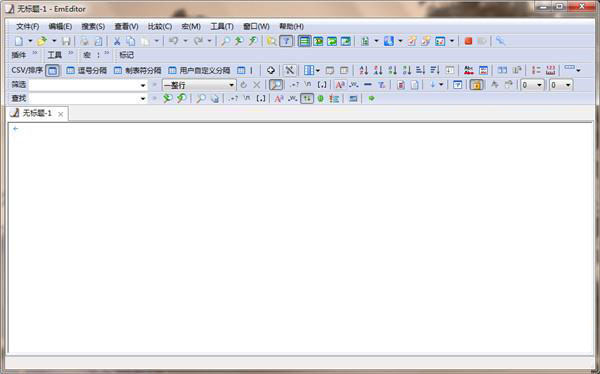Click the Find in Files folder-magnifier icon

pos(271,41)
